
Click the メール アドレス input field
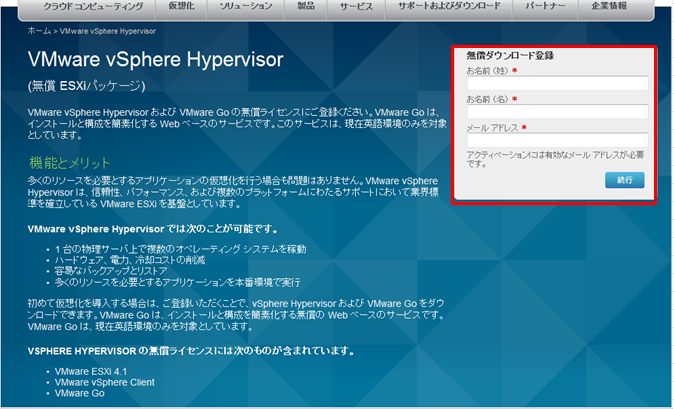click(x=558, y=140)
